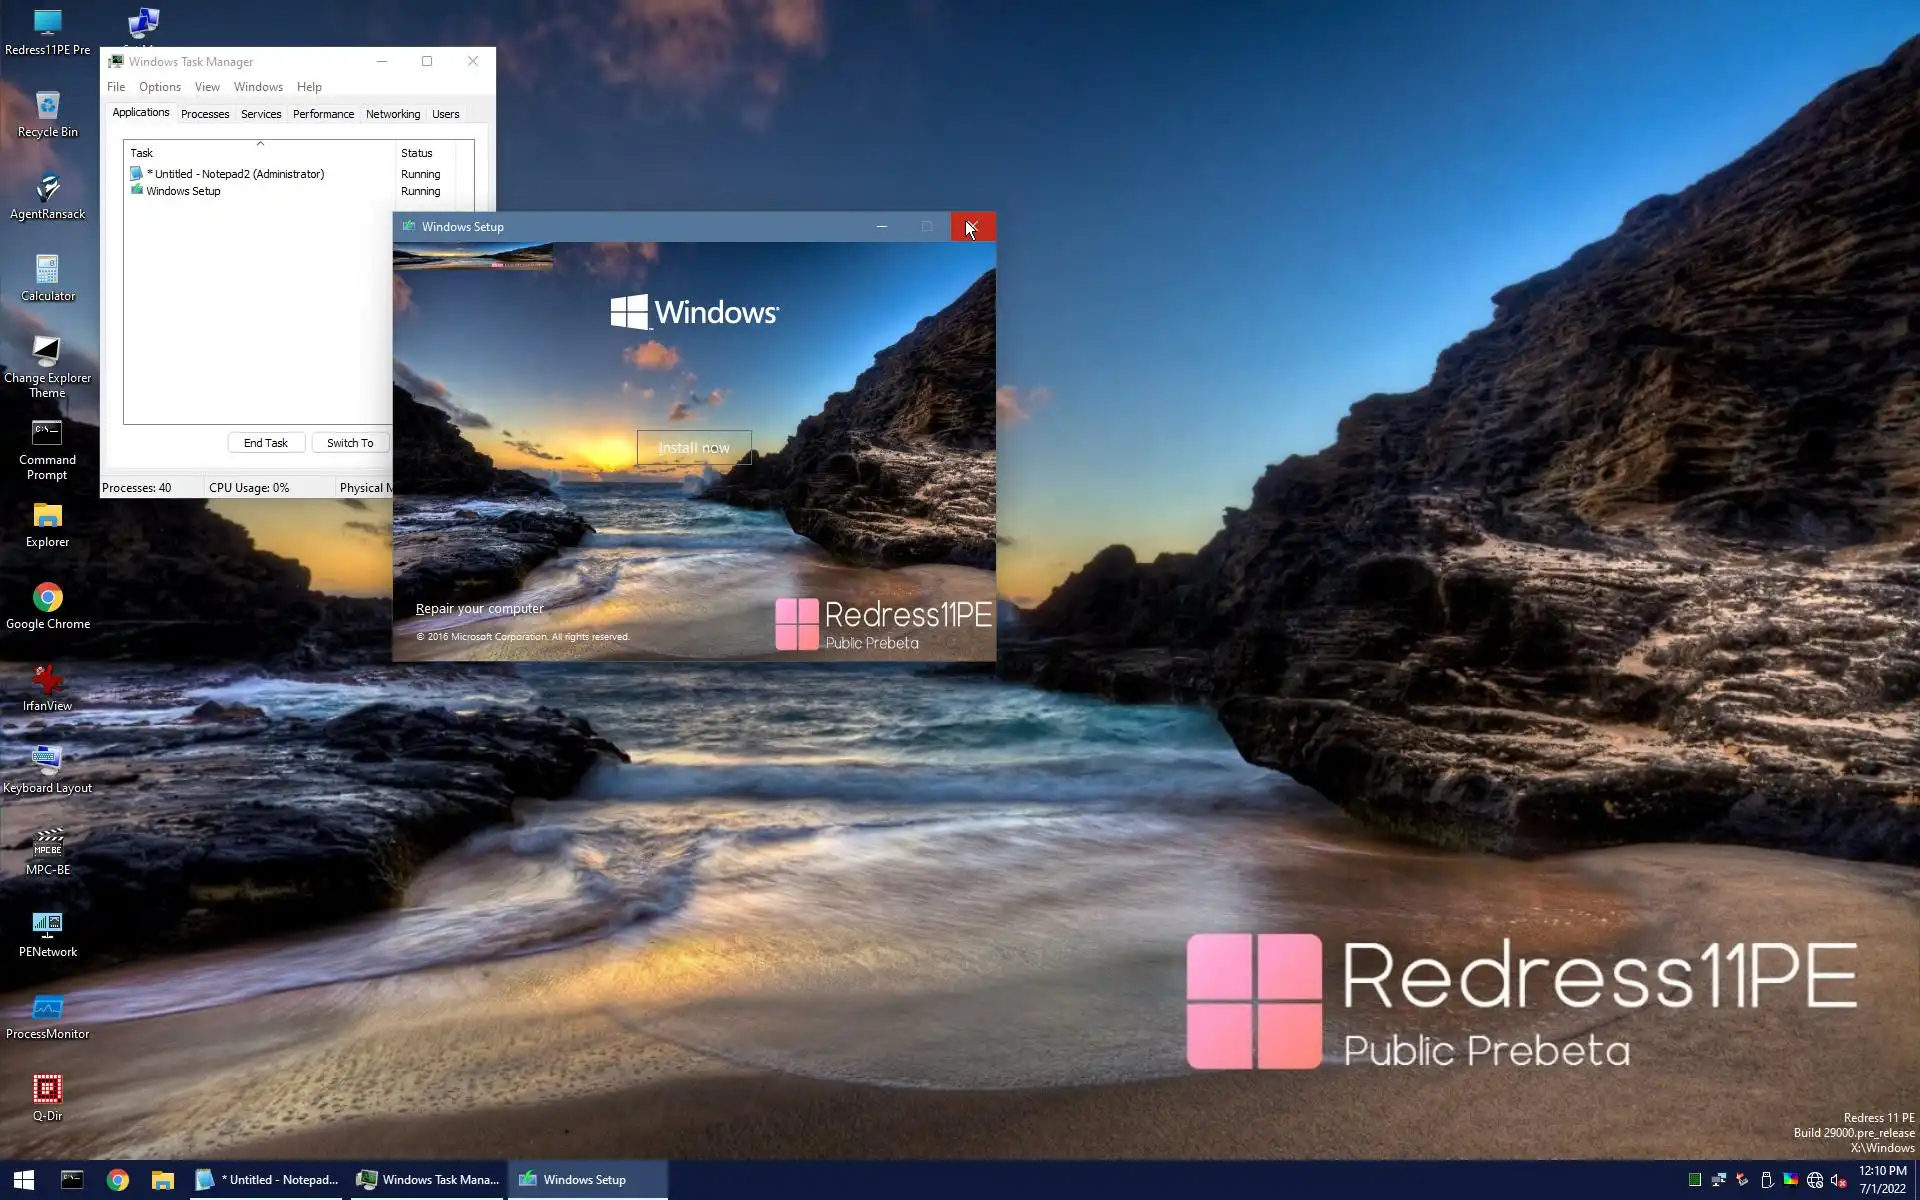Switch to the Processes tab
Image resolution: width=1920 pixels, height=1200 pixels.
(x=205, y=114)
